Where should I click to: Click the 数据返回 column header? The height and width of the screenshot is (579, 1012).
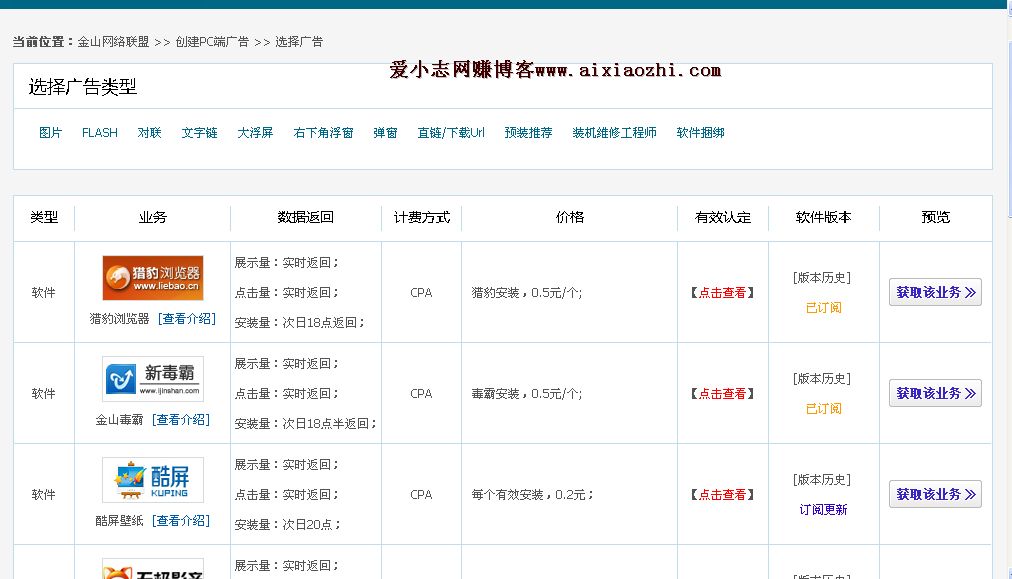(305, 218)
